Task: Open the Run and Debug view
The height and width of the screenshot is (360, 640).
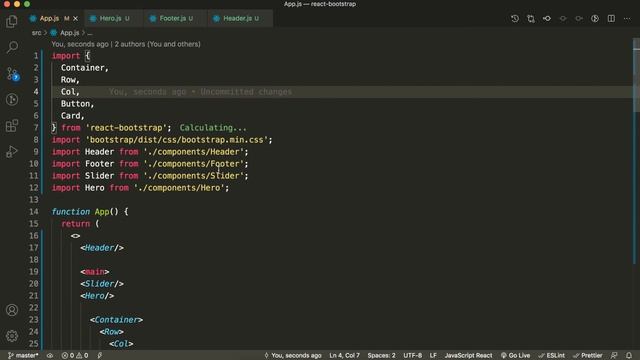Action: [12, 152]
